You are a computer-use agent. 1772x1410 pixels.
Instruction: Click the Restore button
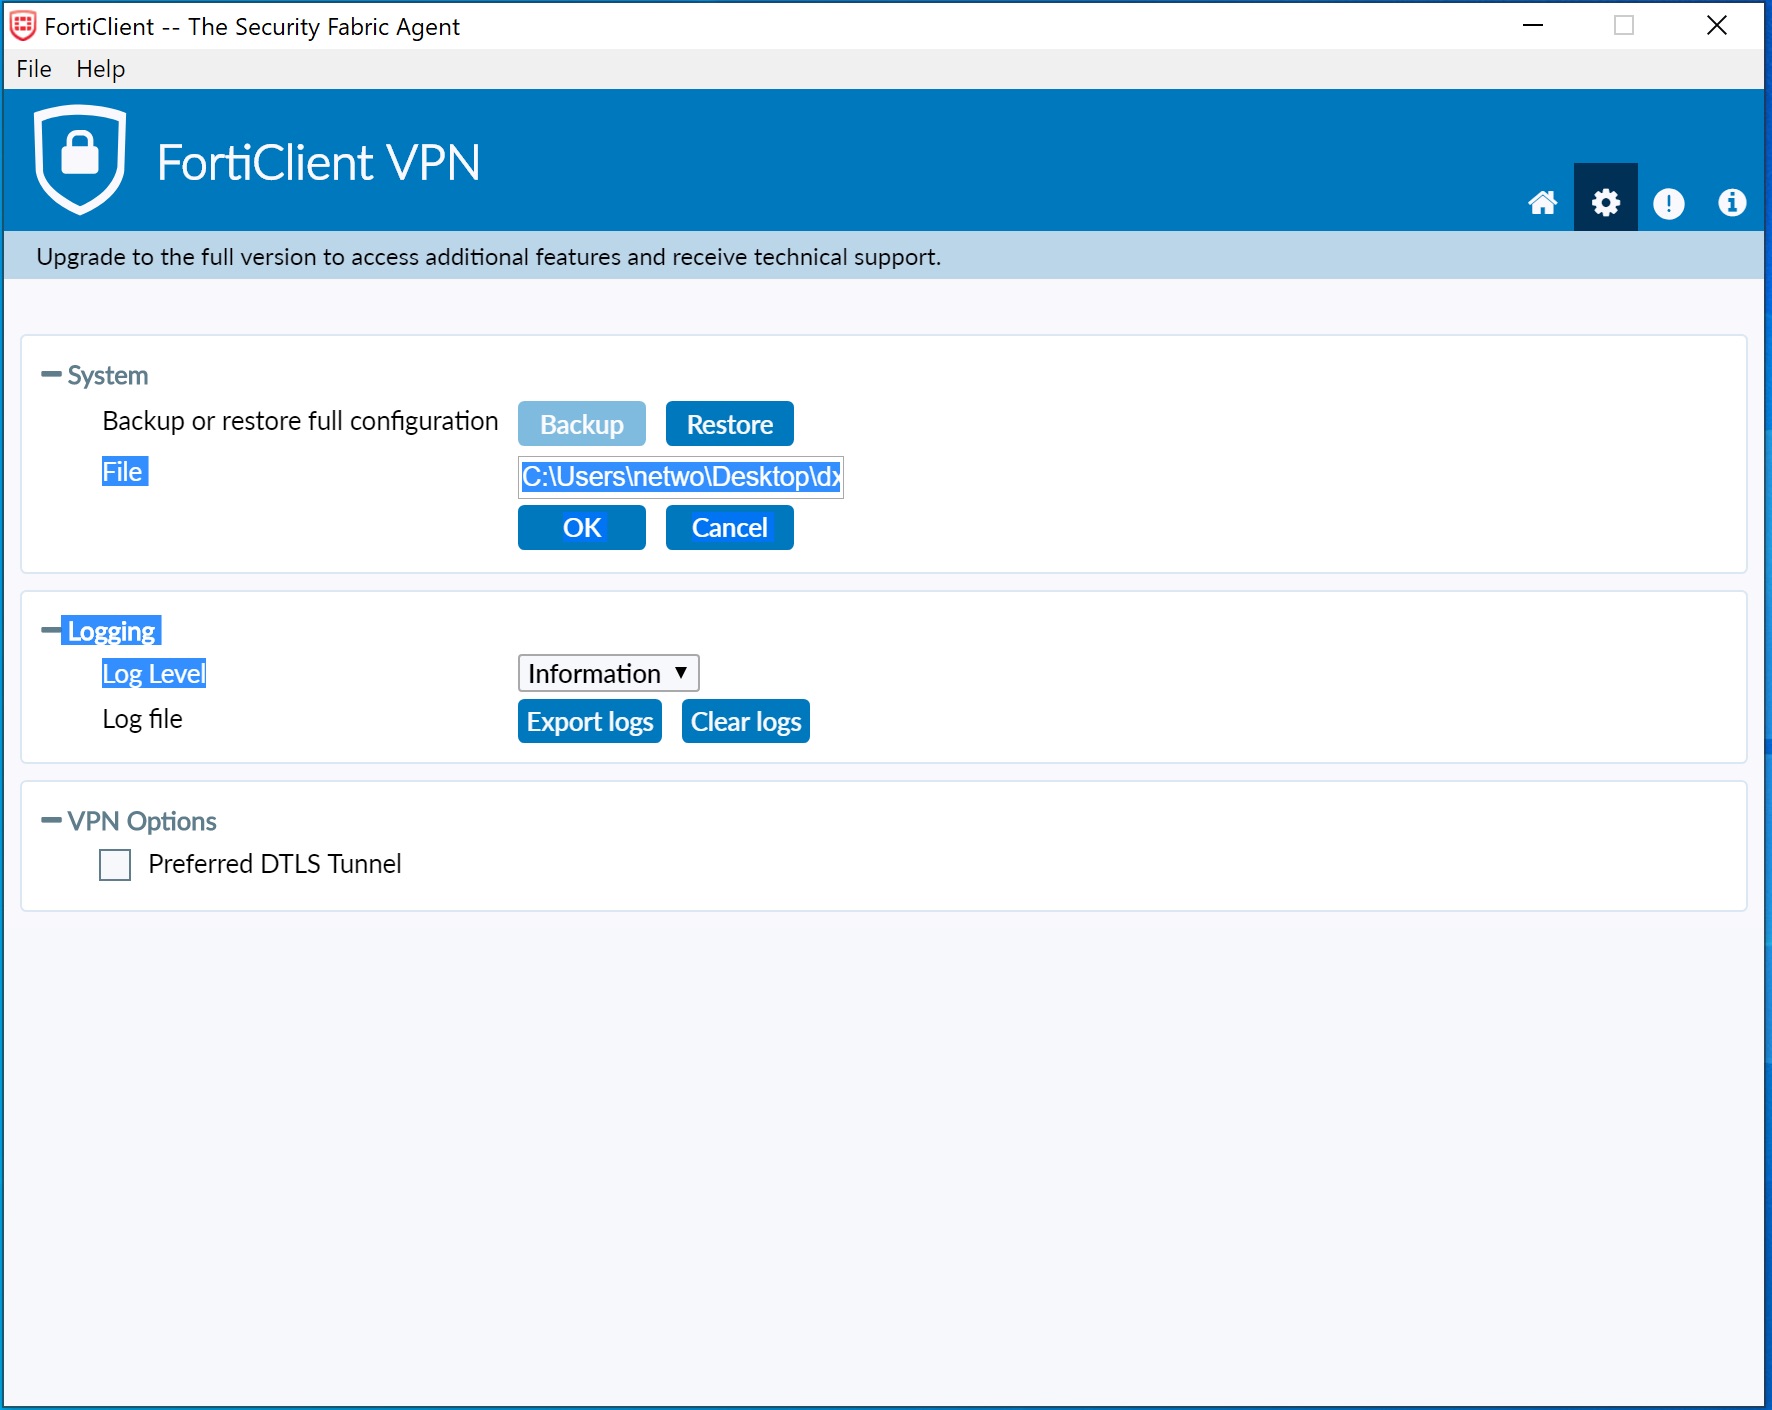(730, 424)
